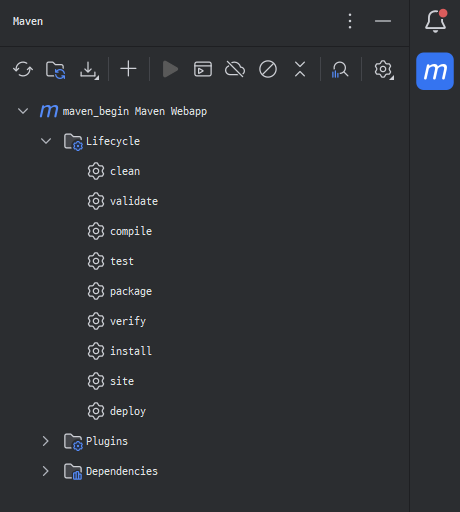Reload all Maven projects
The width and height of the screenshot is (460, 512).
click(x=23, y=70)
